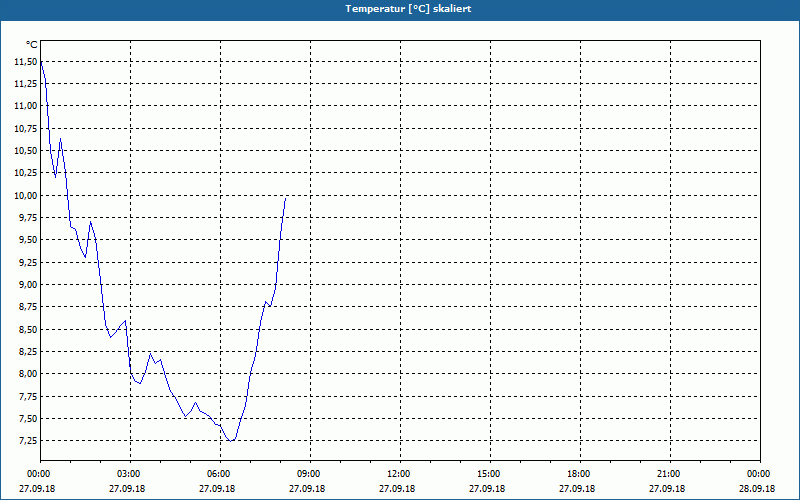Click the 10,25 y-axis value
800x500 pixels.
[26, 172]
